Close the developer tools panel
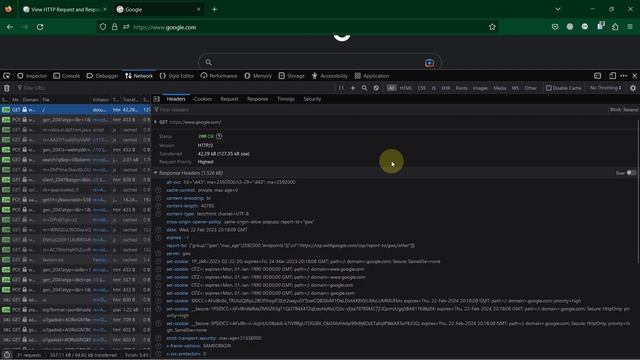 [634, 76]
